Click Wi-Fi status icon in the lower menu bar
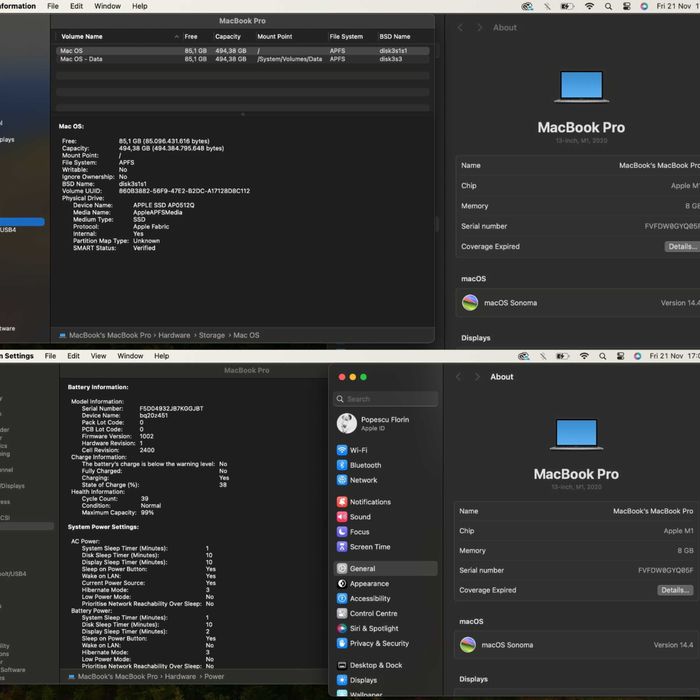Viewport: 700px width, 700px height. [584, 356]
